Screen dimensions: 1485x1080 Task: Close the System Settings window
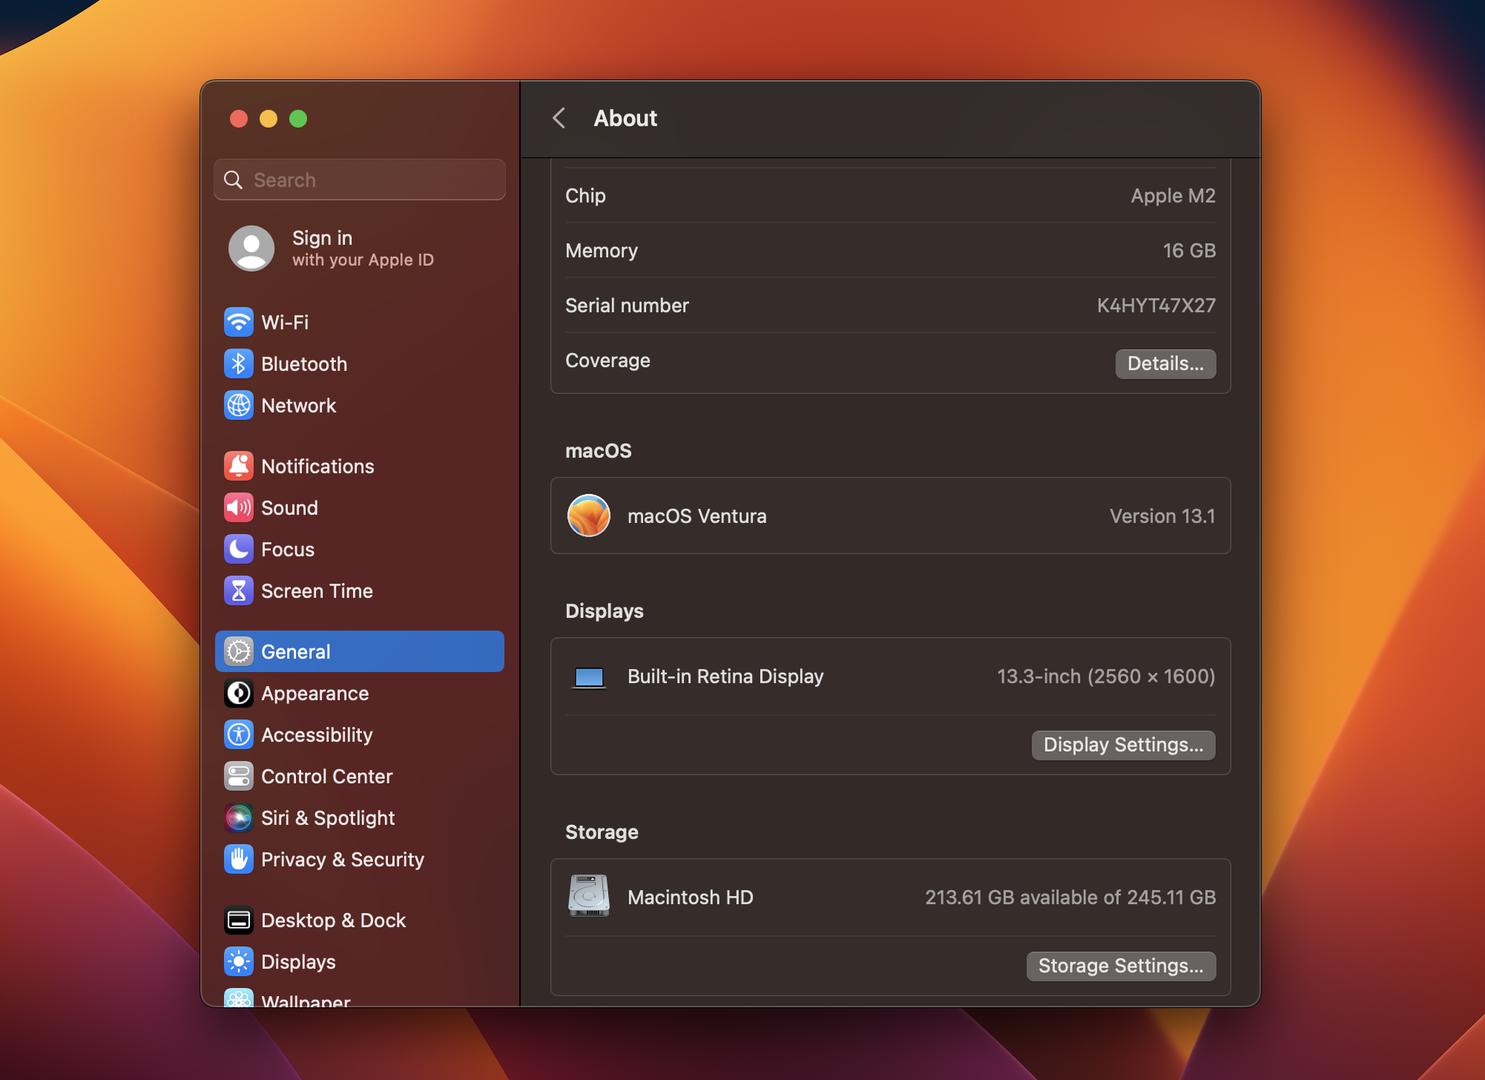(238, 119)
